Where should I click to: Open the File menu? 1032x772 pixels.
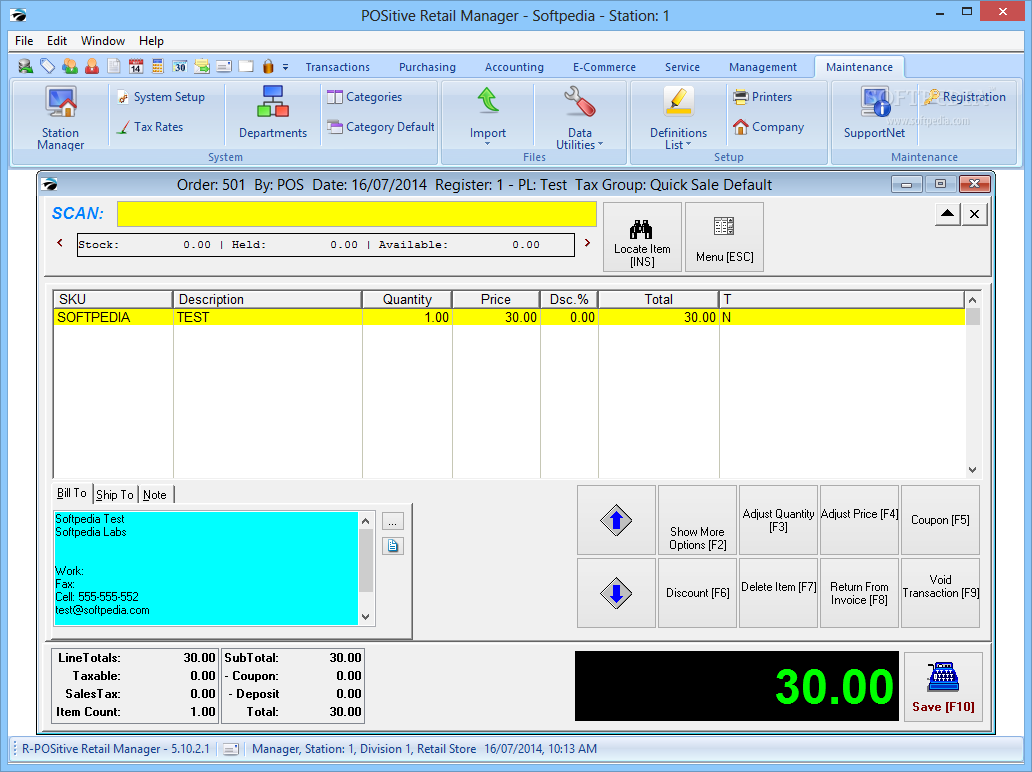24,41
